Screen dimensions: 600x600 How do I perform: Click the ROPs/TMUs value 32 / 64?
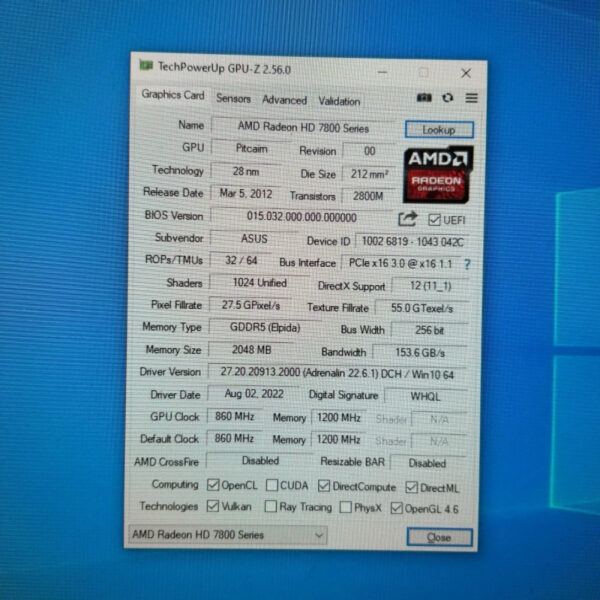click(241, 261)
